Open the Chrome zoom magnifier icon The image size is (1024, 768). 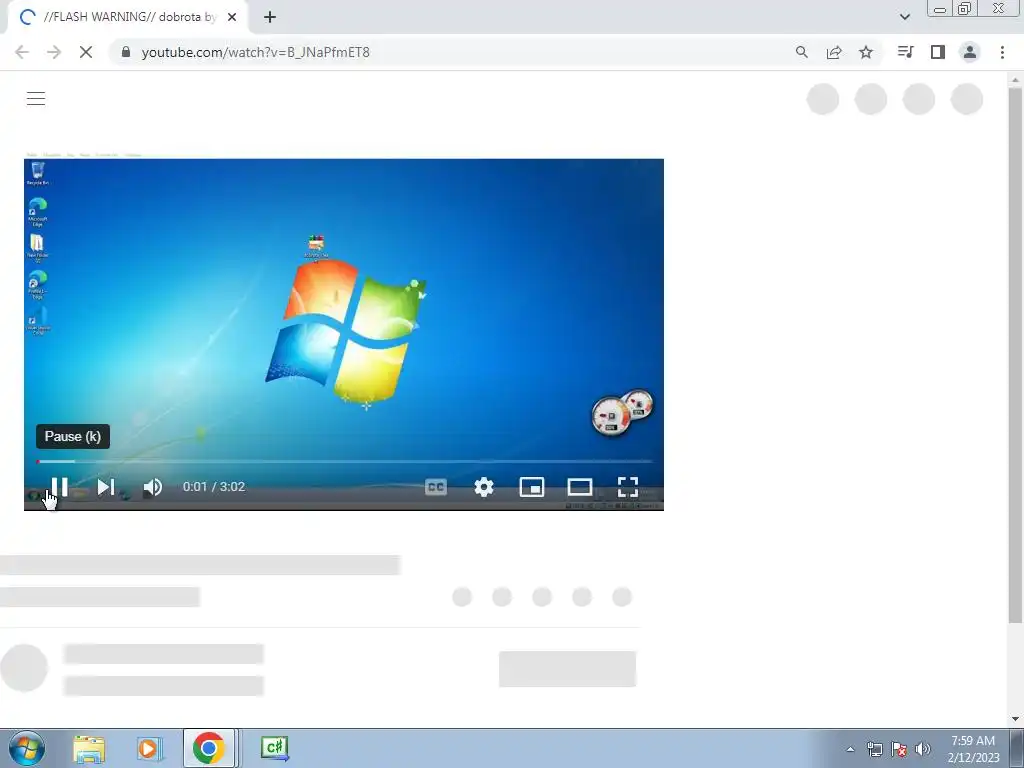tap(802, 52)
